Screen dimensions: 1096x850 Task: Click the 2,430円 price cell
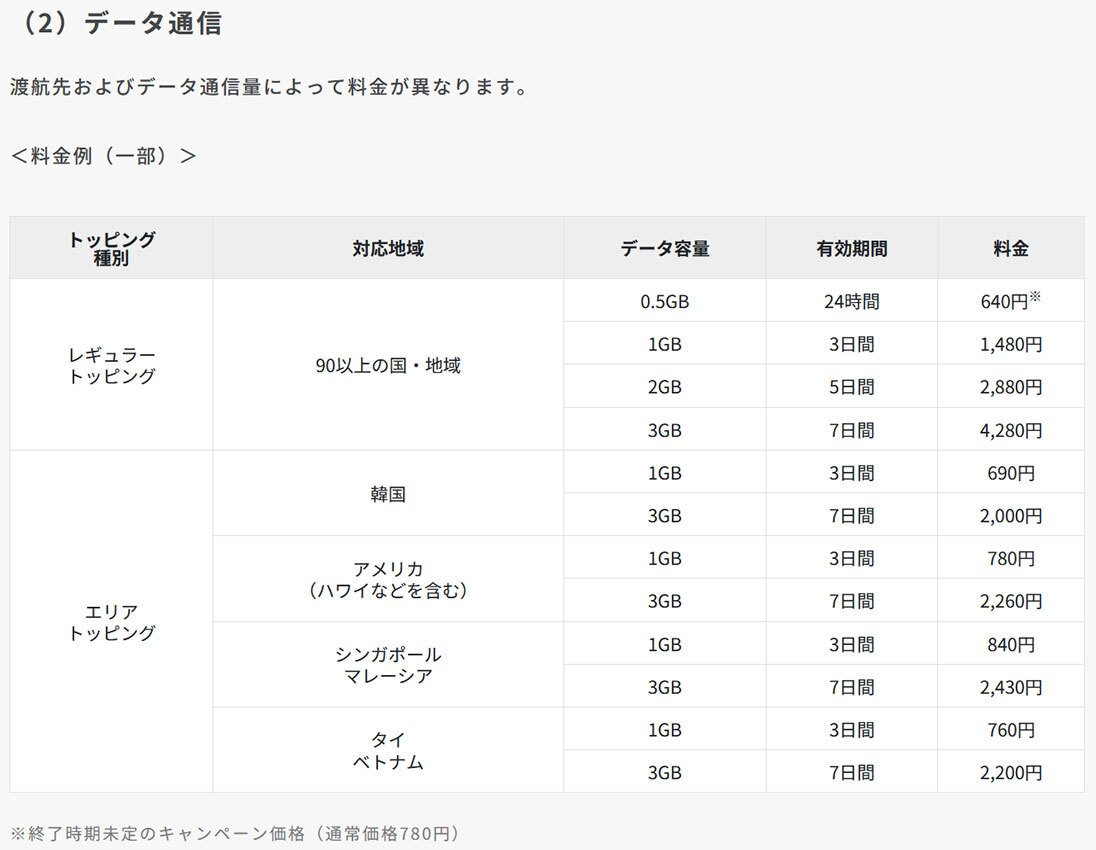(x=1010, y=686)
